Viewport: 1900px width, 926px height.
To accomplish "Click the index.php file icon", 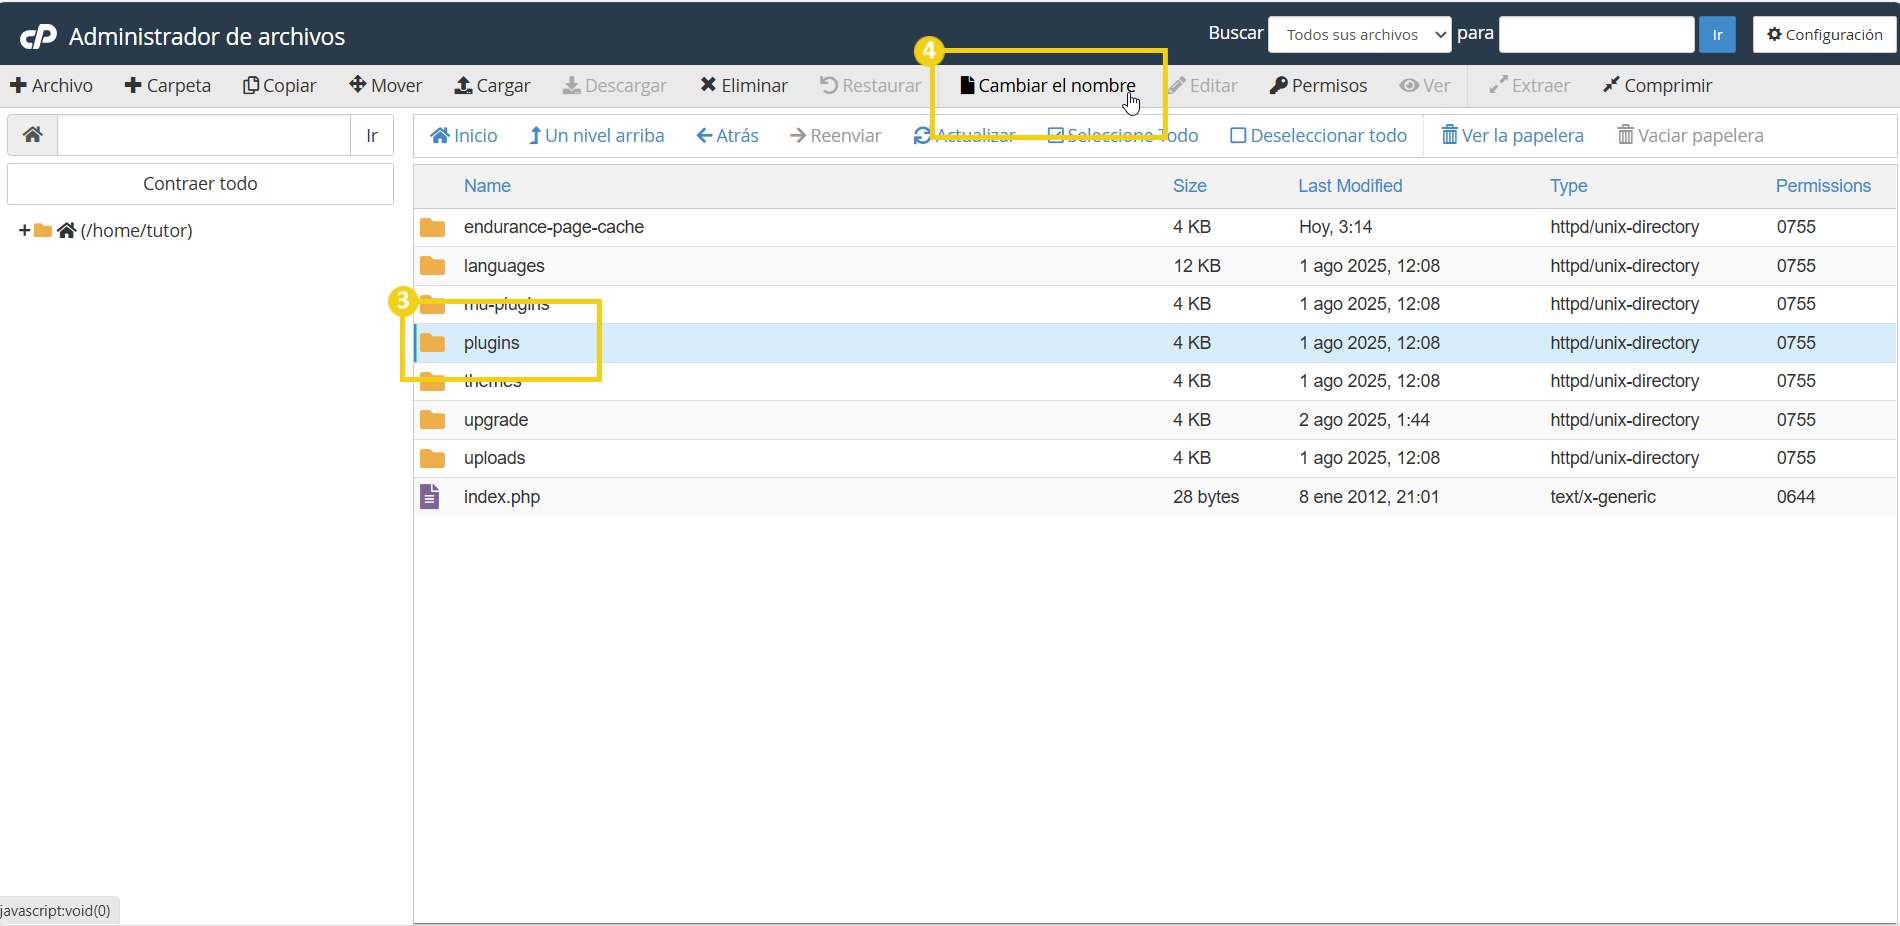I will click(x=430, y=496).
